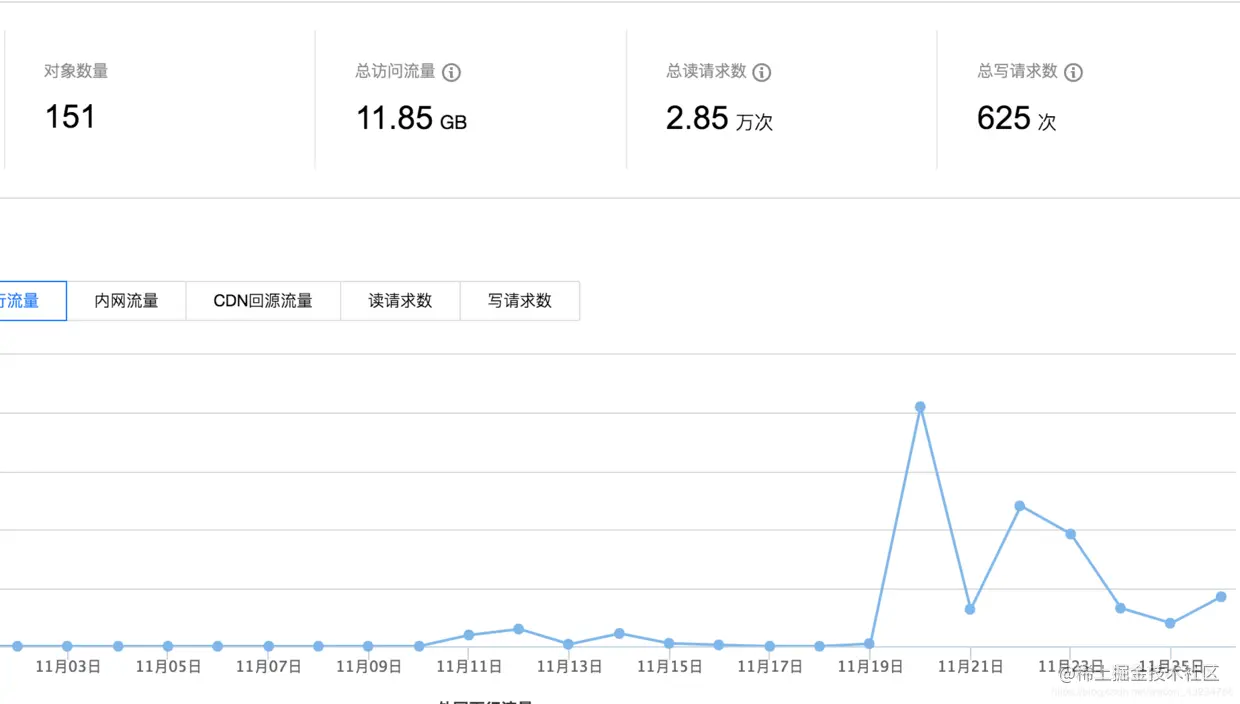This screenshot has width=1240, height=704.
Task: Open the info tooltip beside 总读请求数
Action: click(759, 71)
